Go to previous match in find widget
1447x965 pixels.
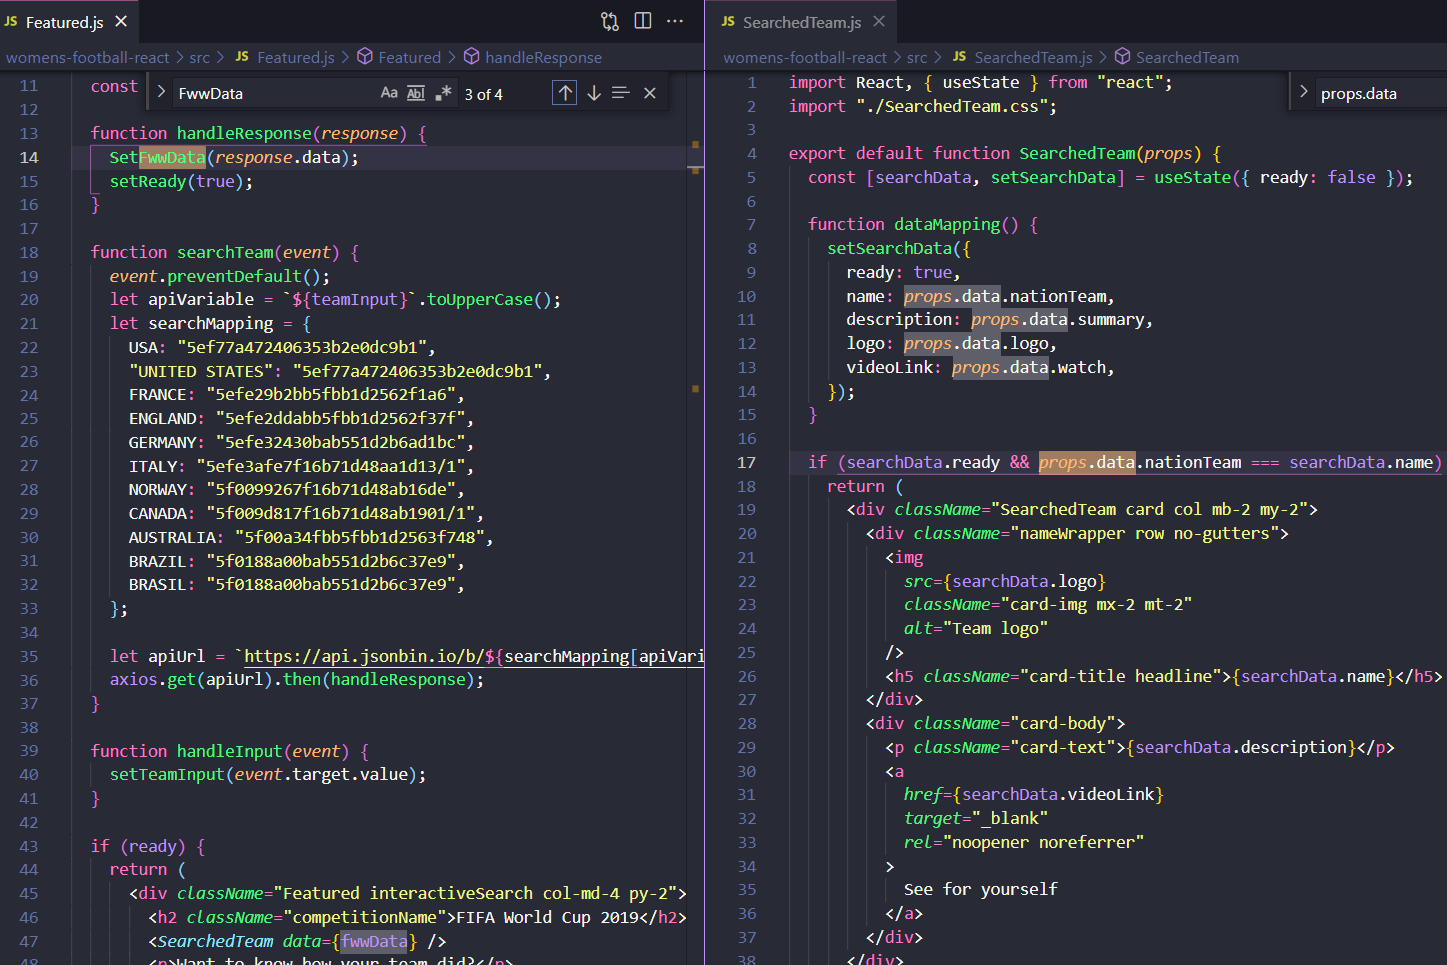point(565,93)
